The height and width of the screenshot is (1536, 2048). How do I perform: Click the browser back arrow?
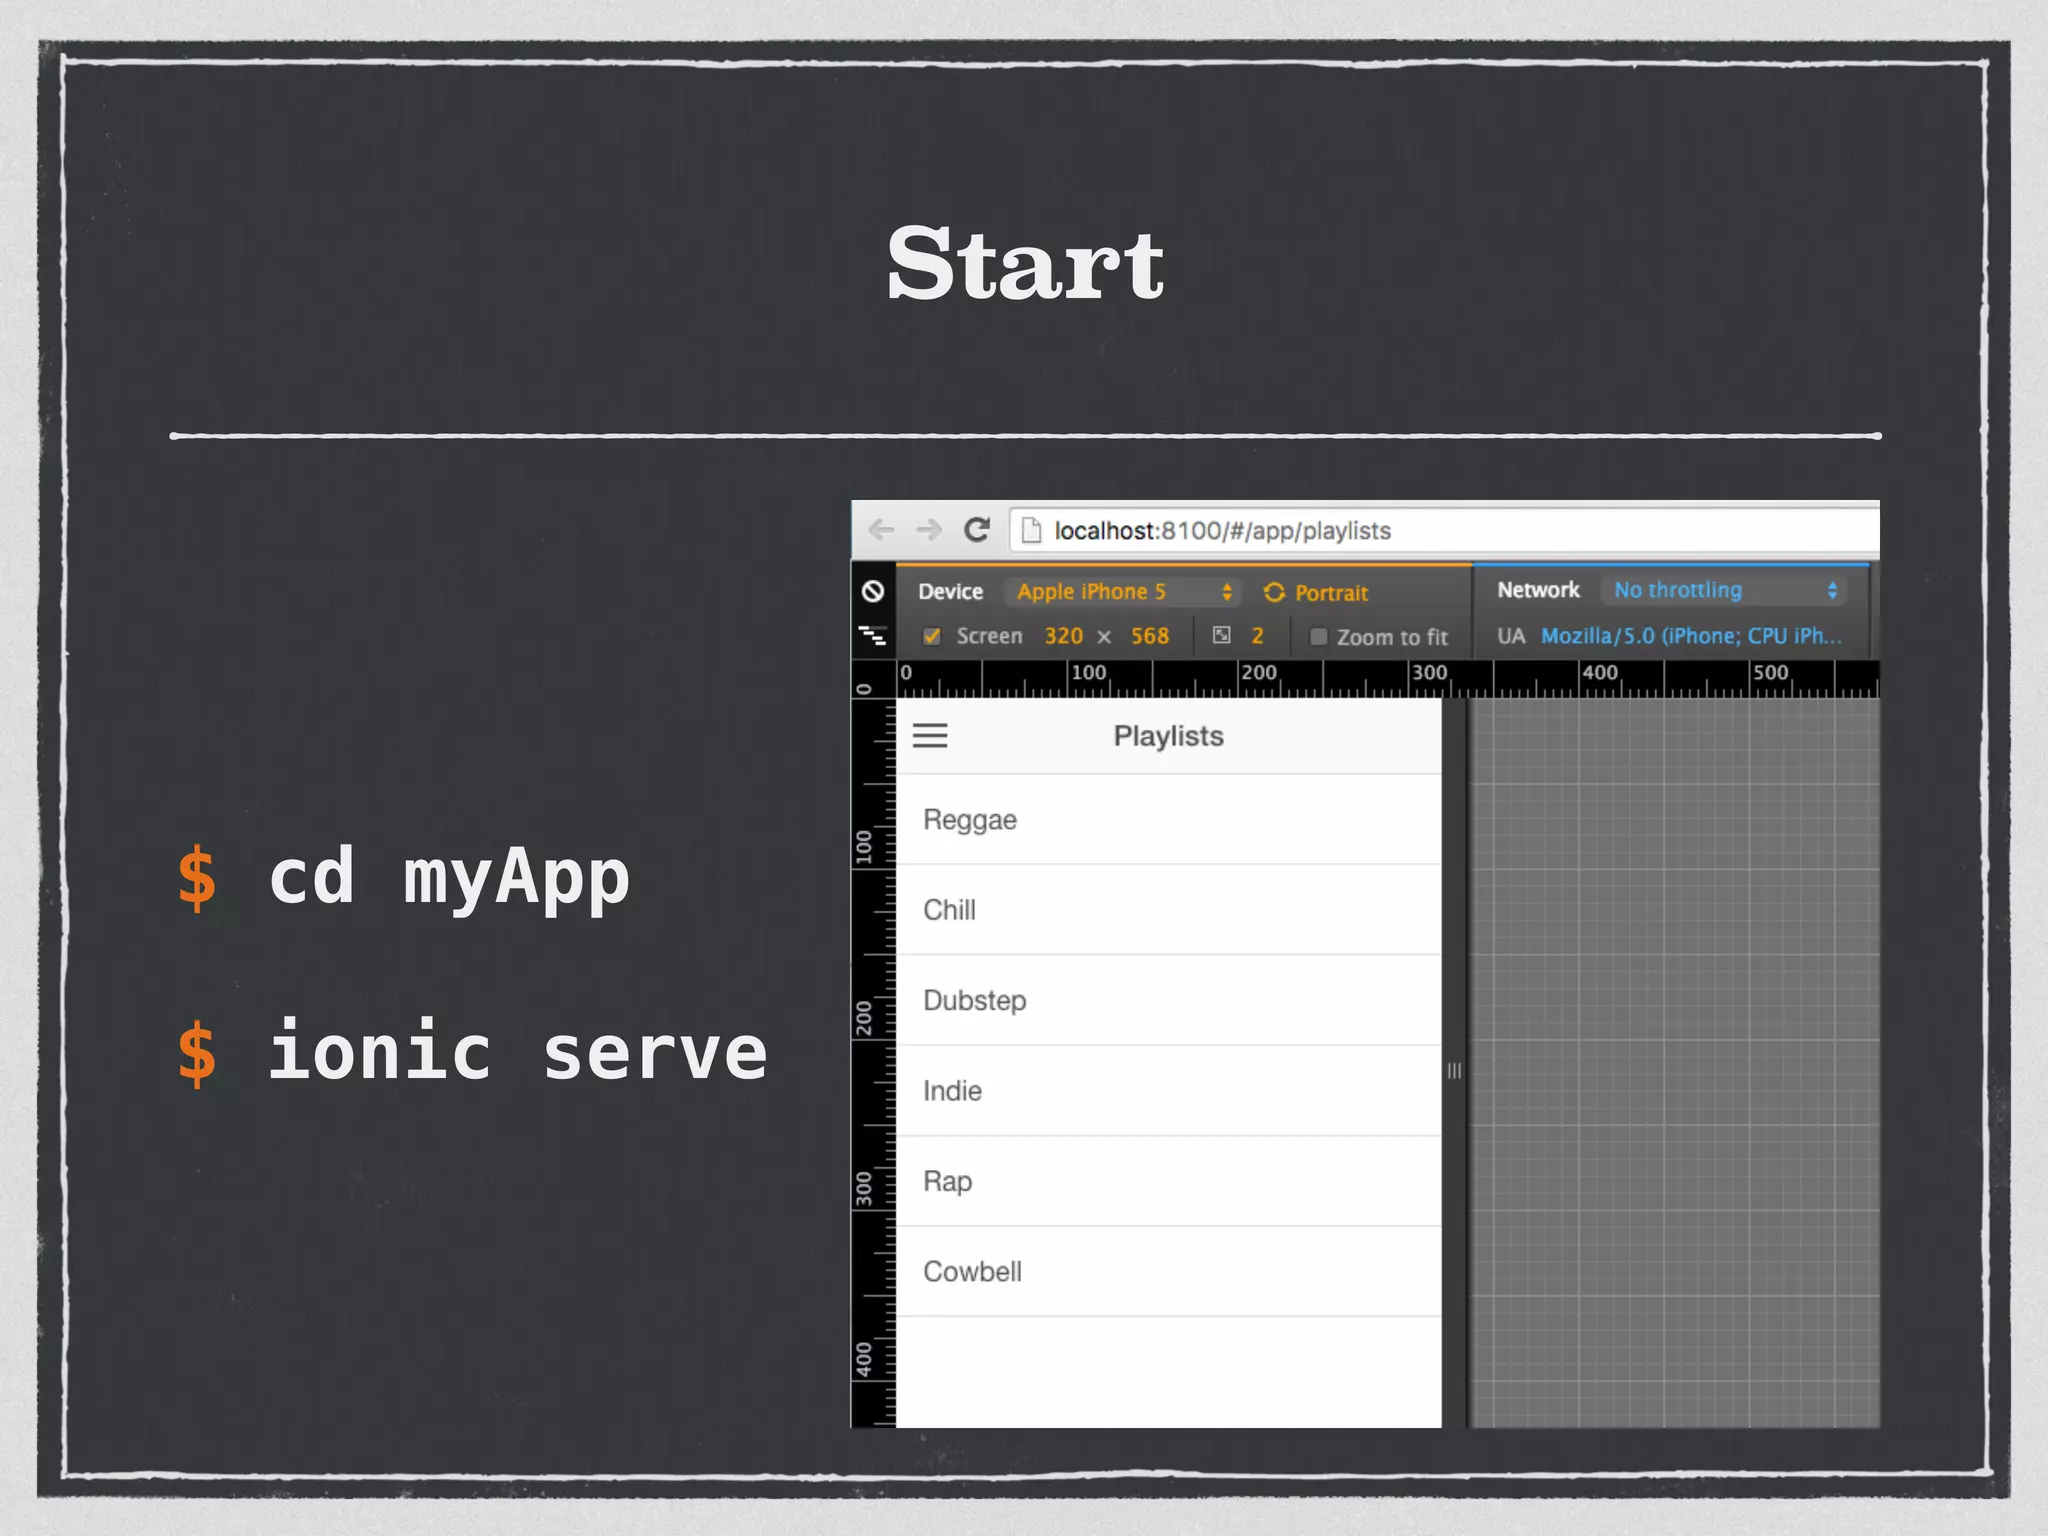click(x=881, y=529)
